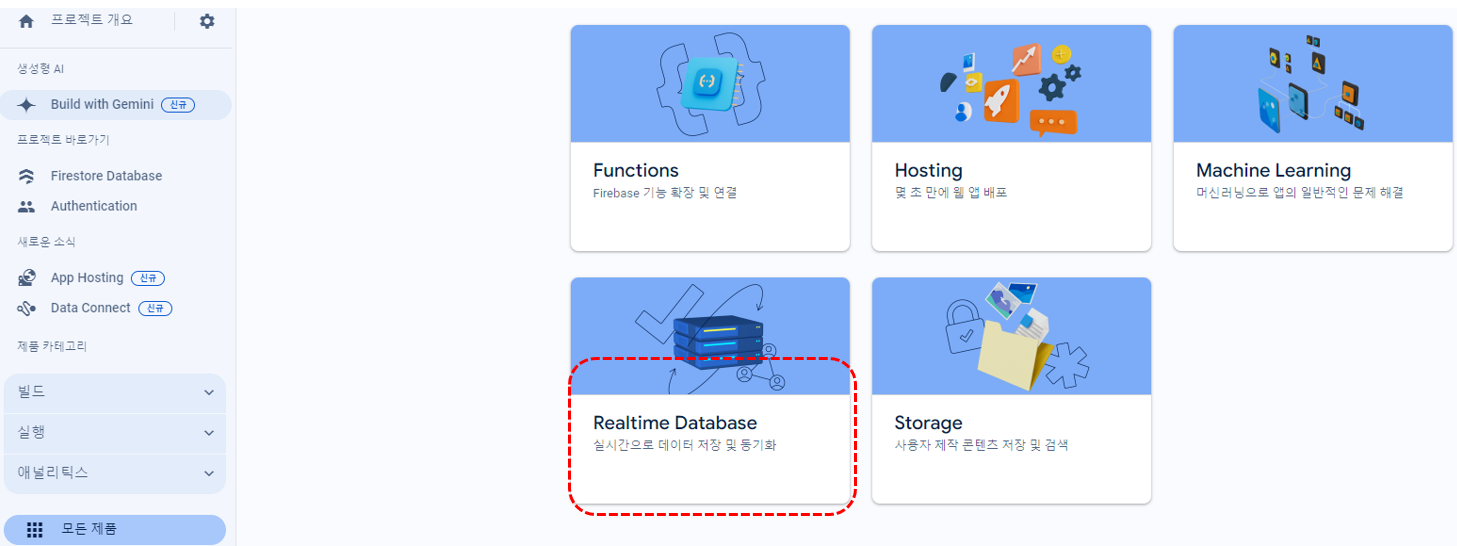Click the Authentication people icon
The height and width of the screenshot is (546, 1457).
click(x=27, y=207)
